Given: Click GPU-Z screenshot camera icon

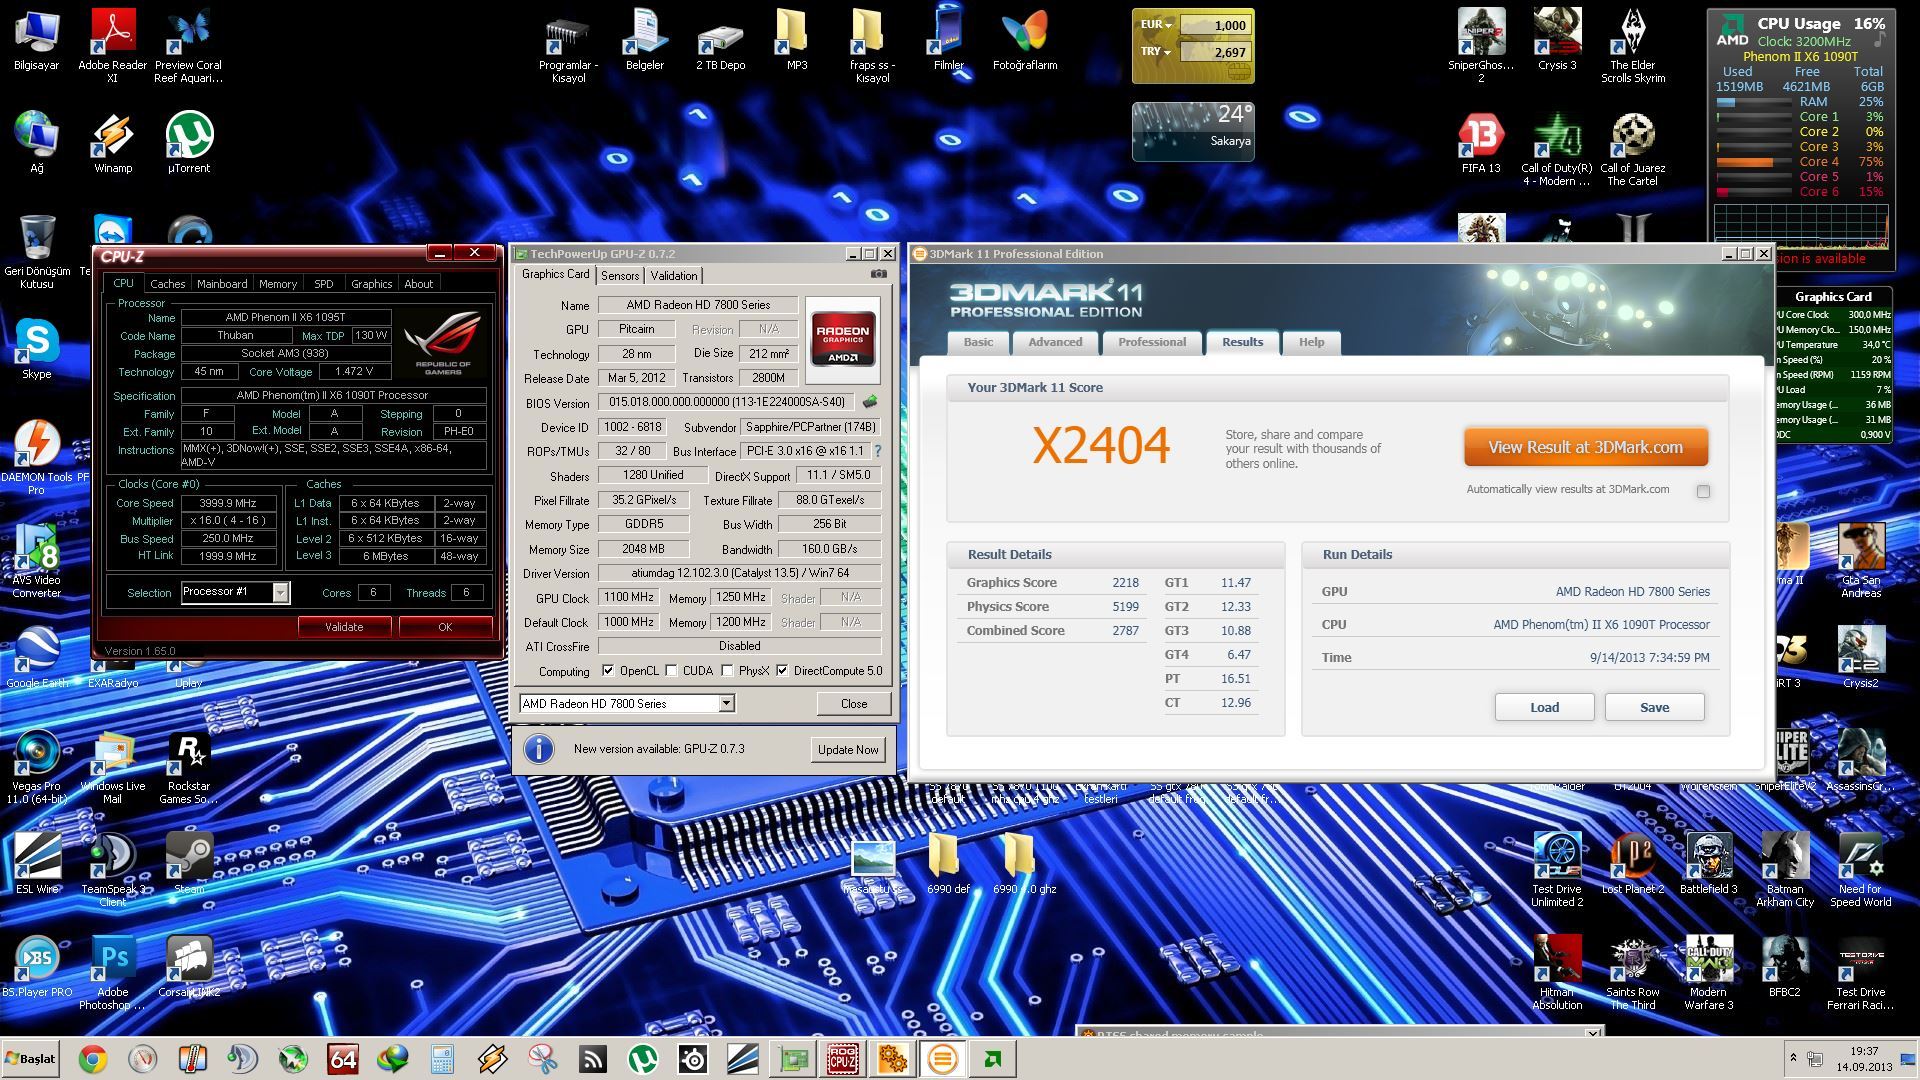Looking at the screenshot, I should (x=878, y=274).
